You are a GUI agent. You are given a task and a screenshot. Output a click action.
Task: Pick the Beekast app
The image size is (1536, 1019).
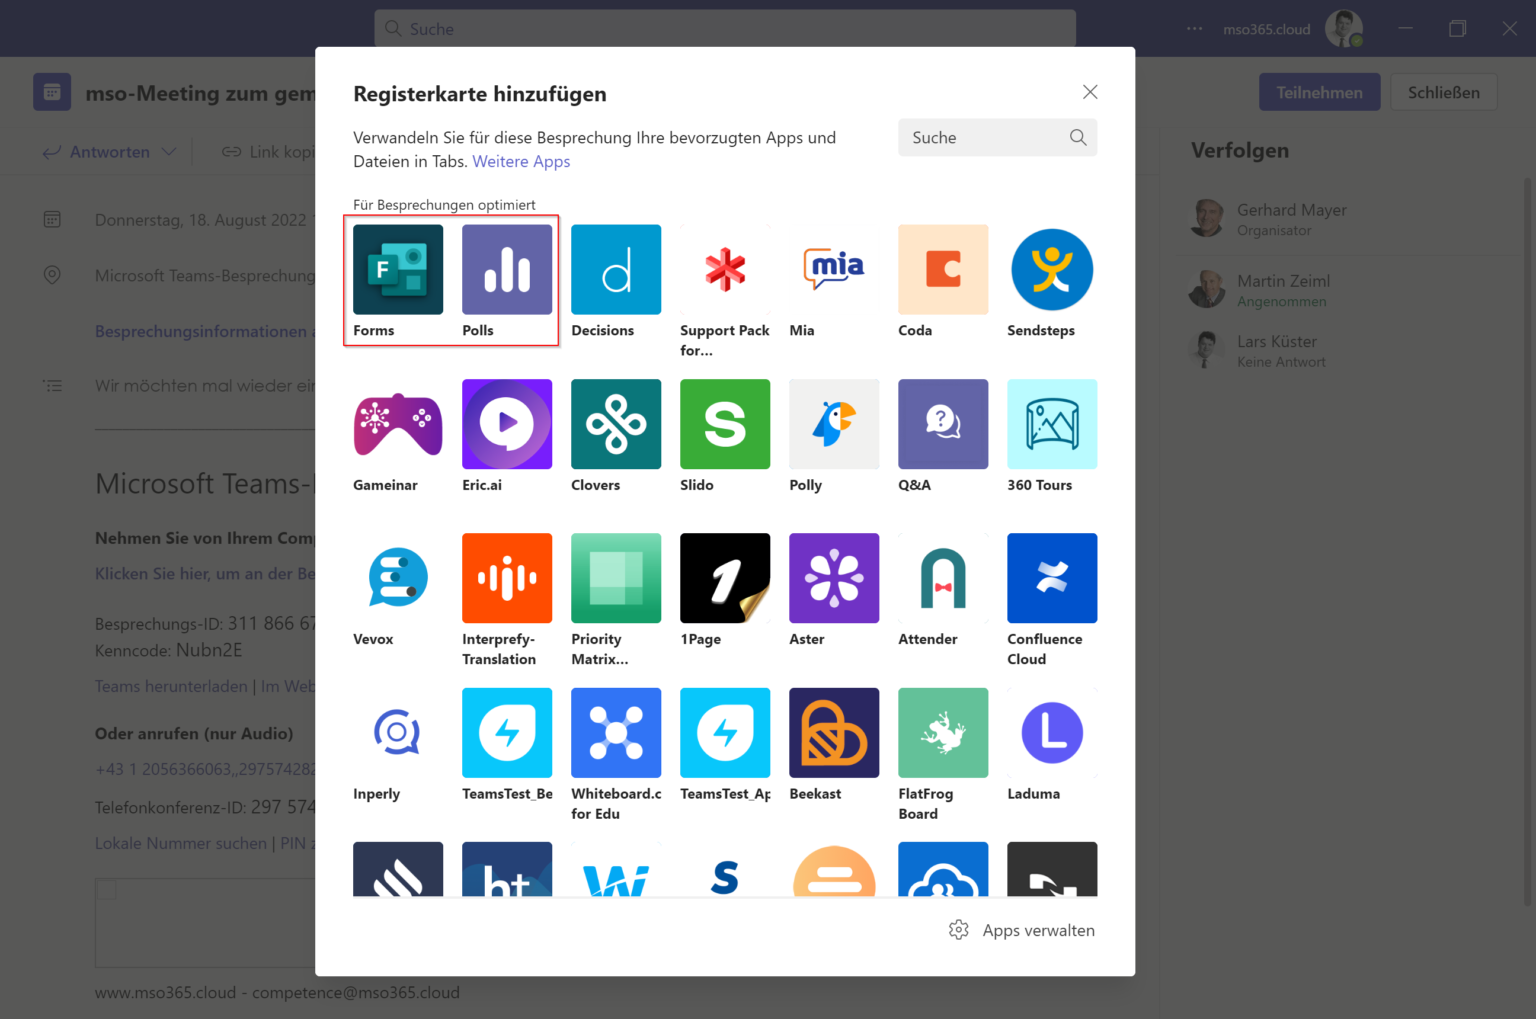coord(833,733)
